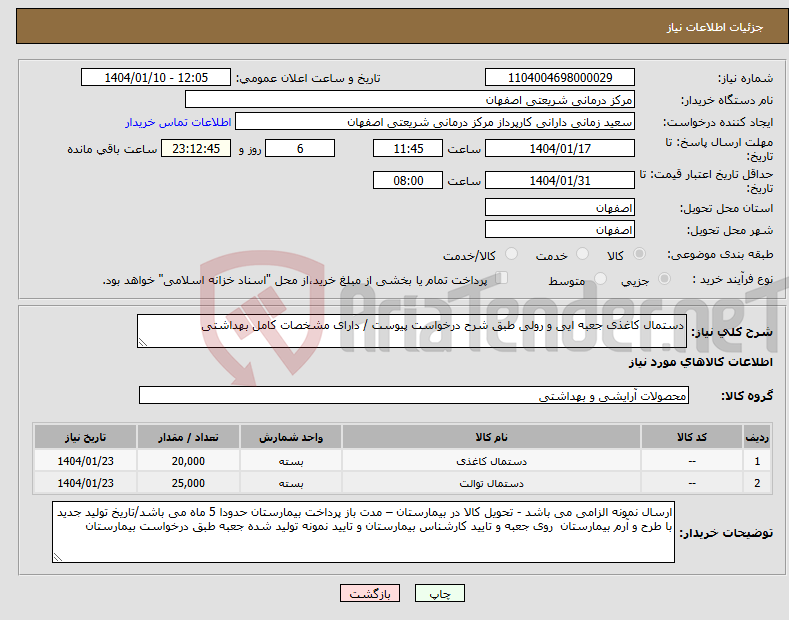Click the date cell in دستمال توالت row
The image size is (789, 620).
click(x=85, y=483)
